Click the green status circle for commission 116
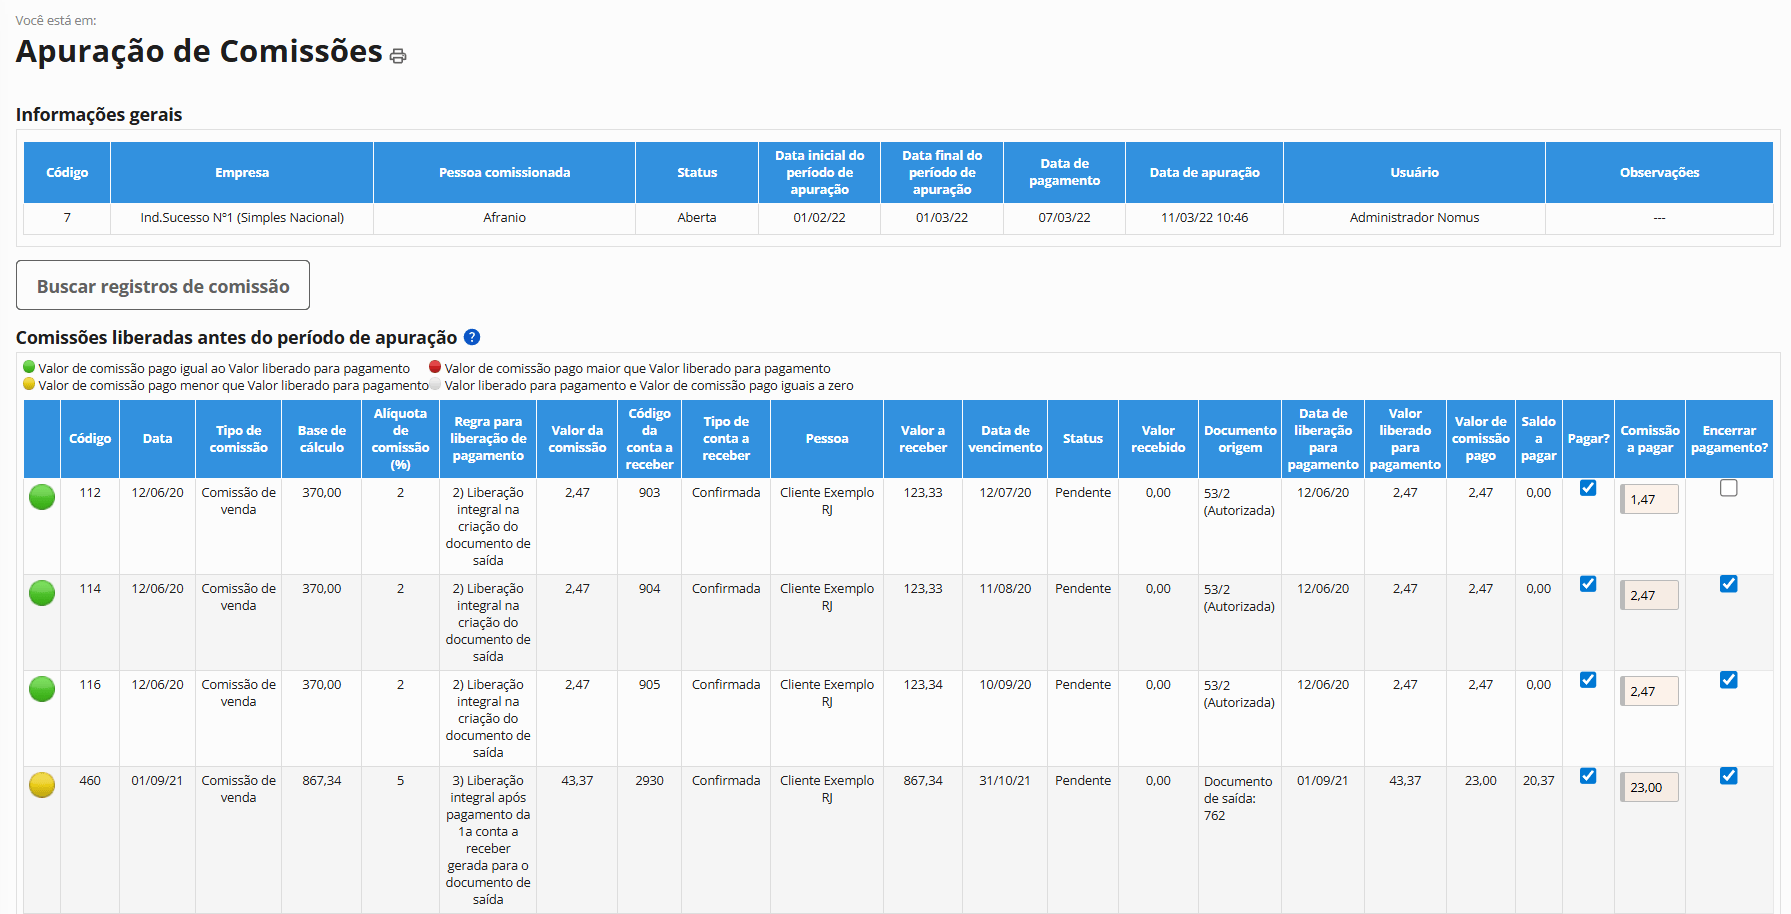 [42, 689]
